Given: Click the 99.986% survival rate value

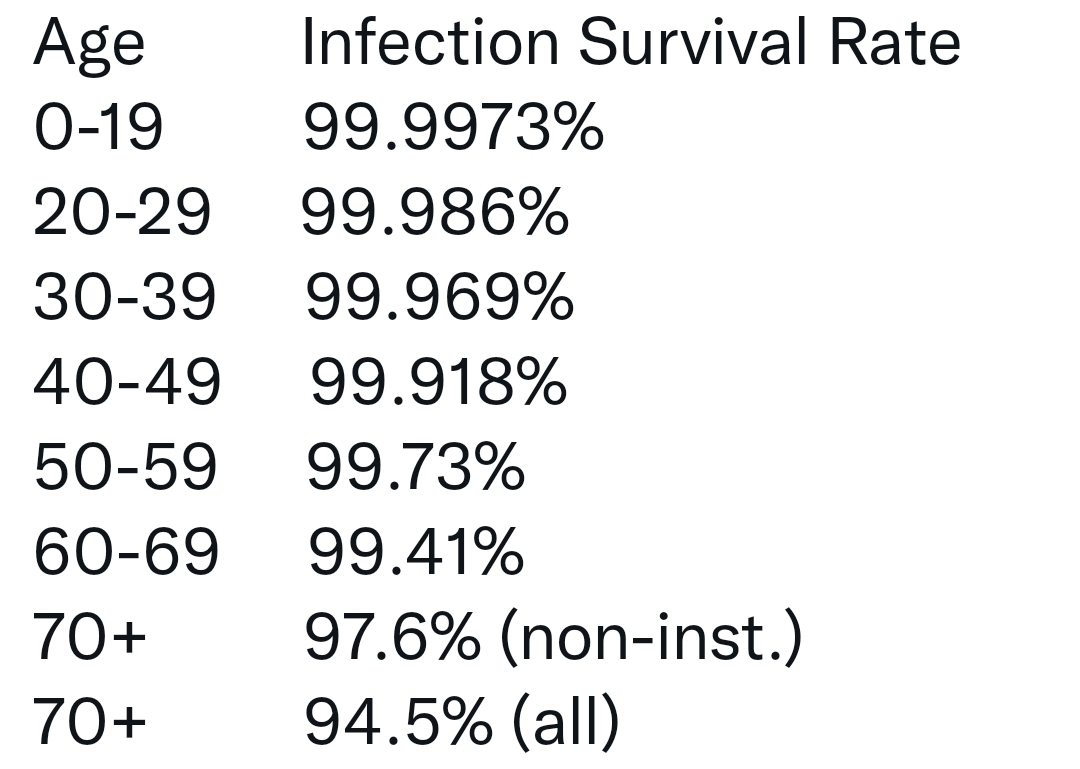Looking at the screenshot, I should pos(435,213).
